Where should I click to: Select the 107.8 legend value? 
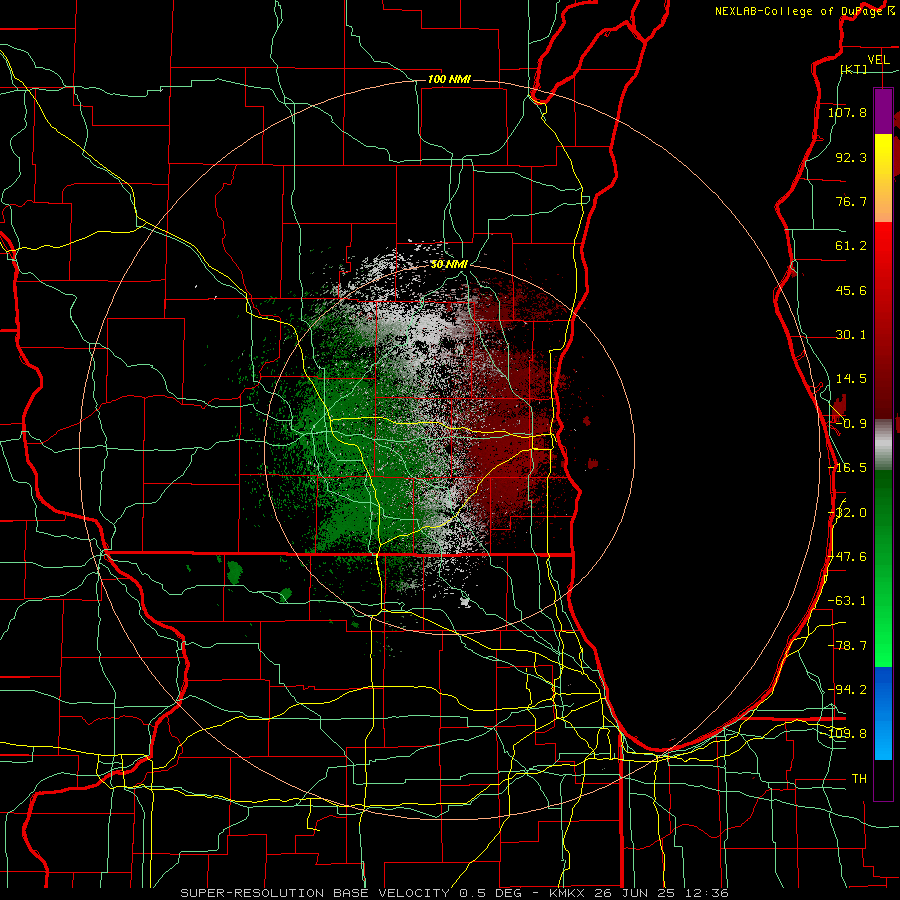[847, 112]
